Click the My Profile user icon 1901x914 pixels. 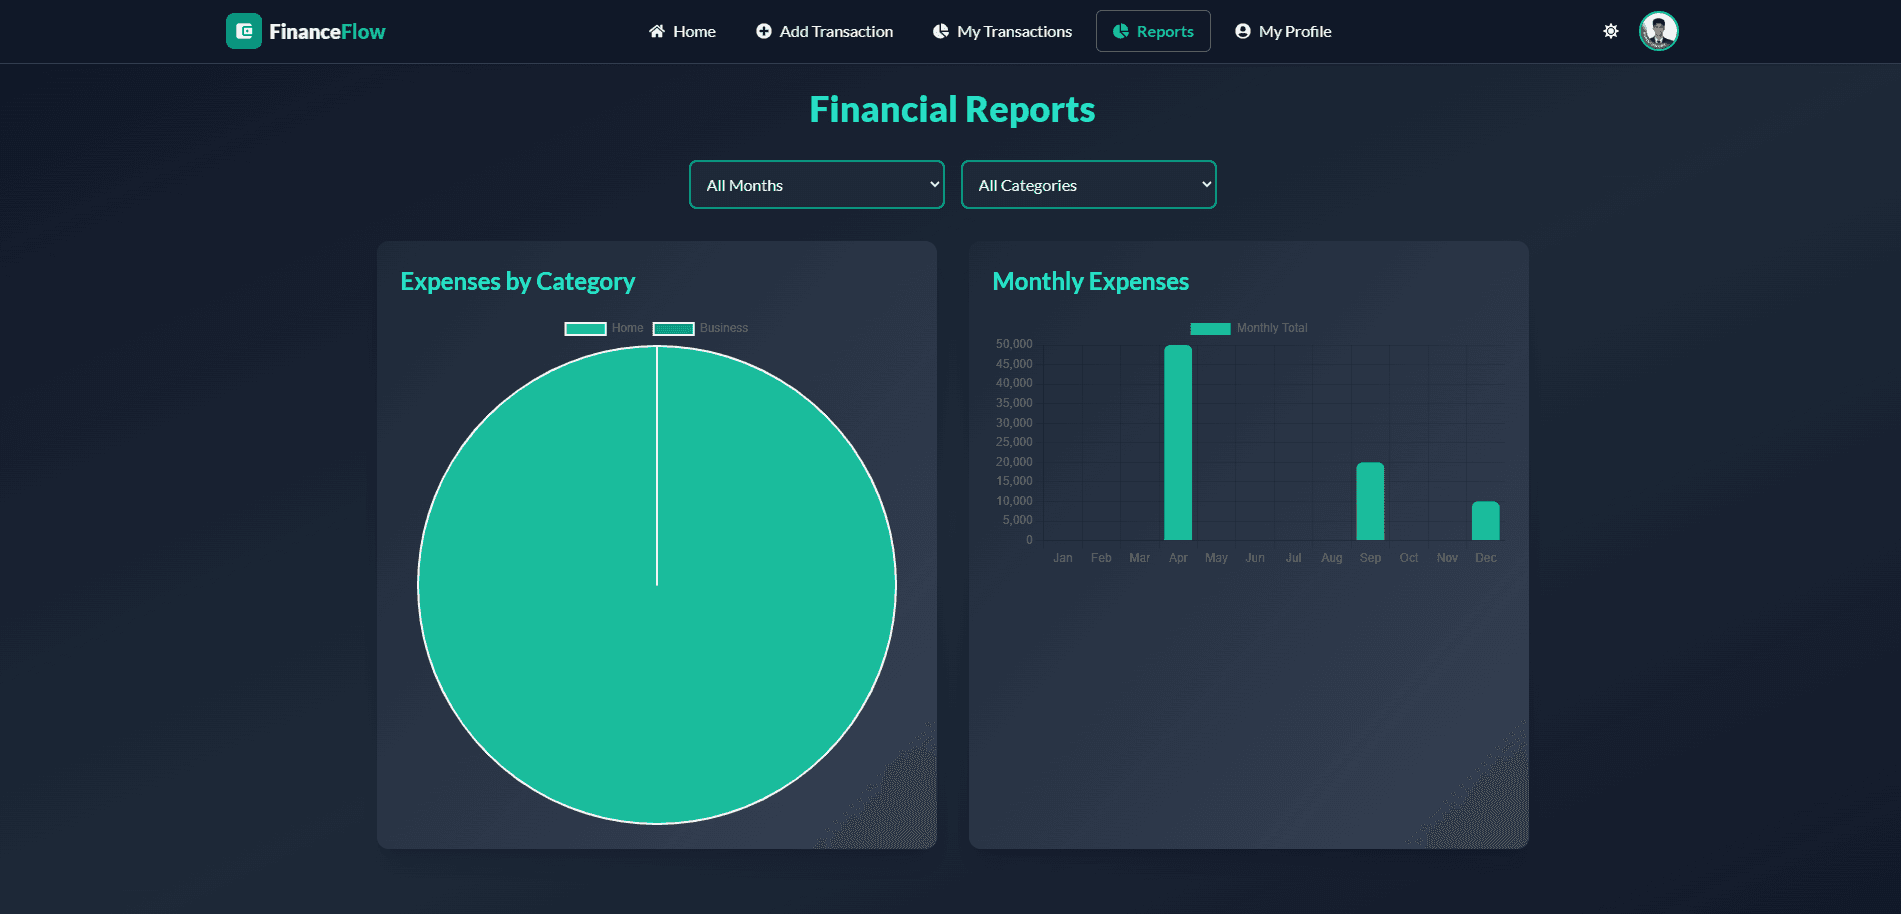[1243, 31]
